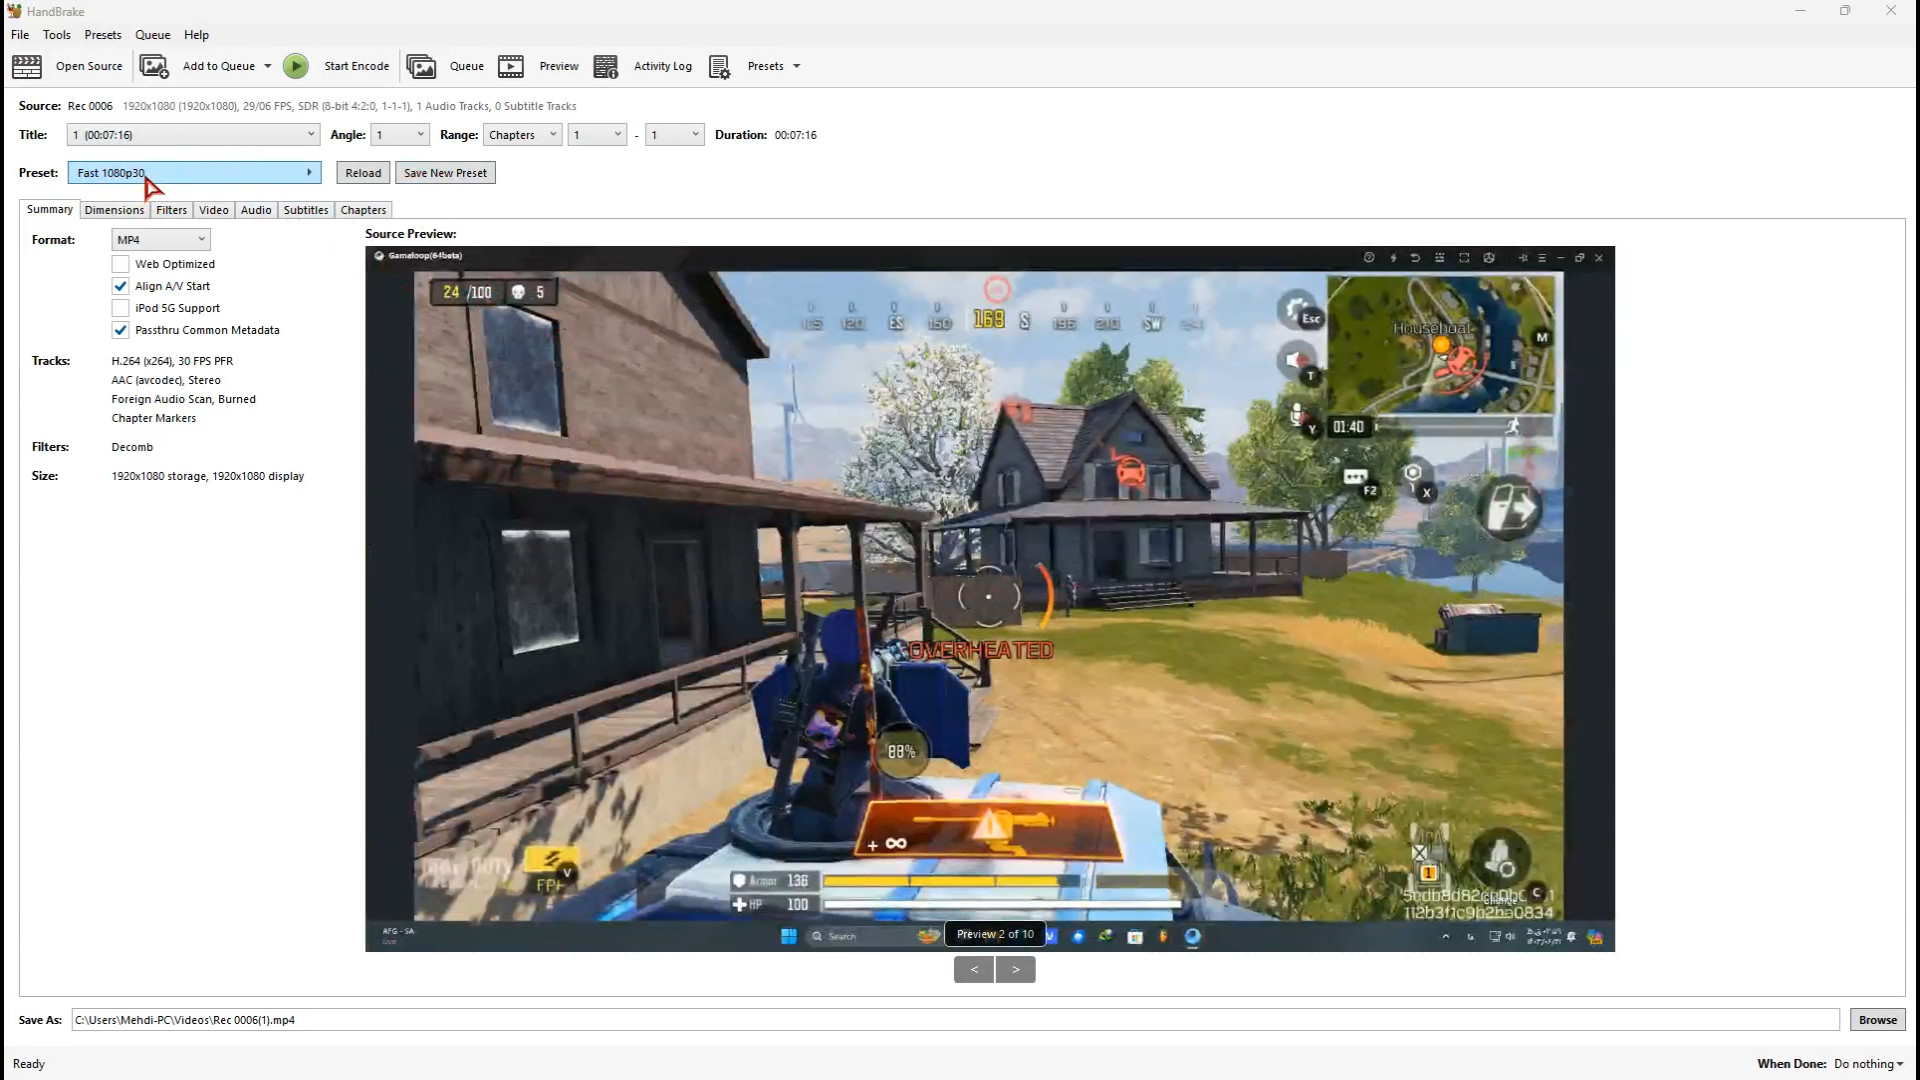This screenshot has width=1920, height=1080.
Task: Click the Browse button
Action: 1877,1020
